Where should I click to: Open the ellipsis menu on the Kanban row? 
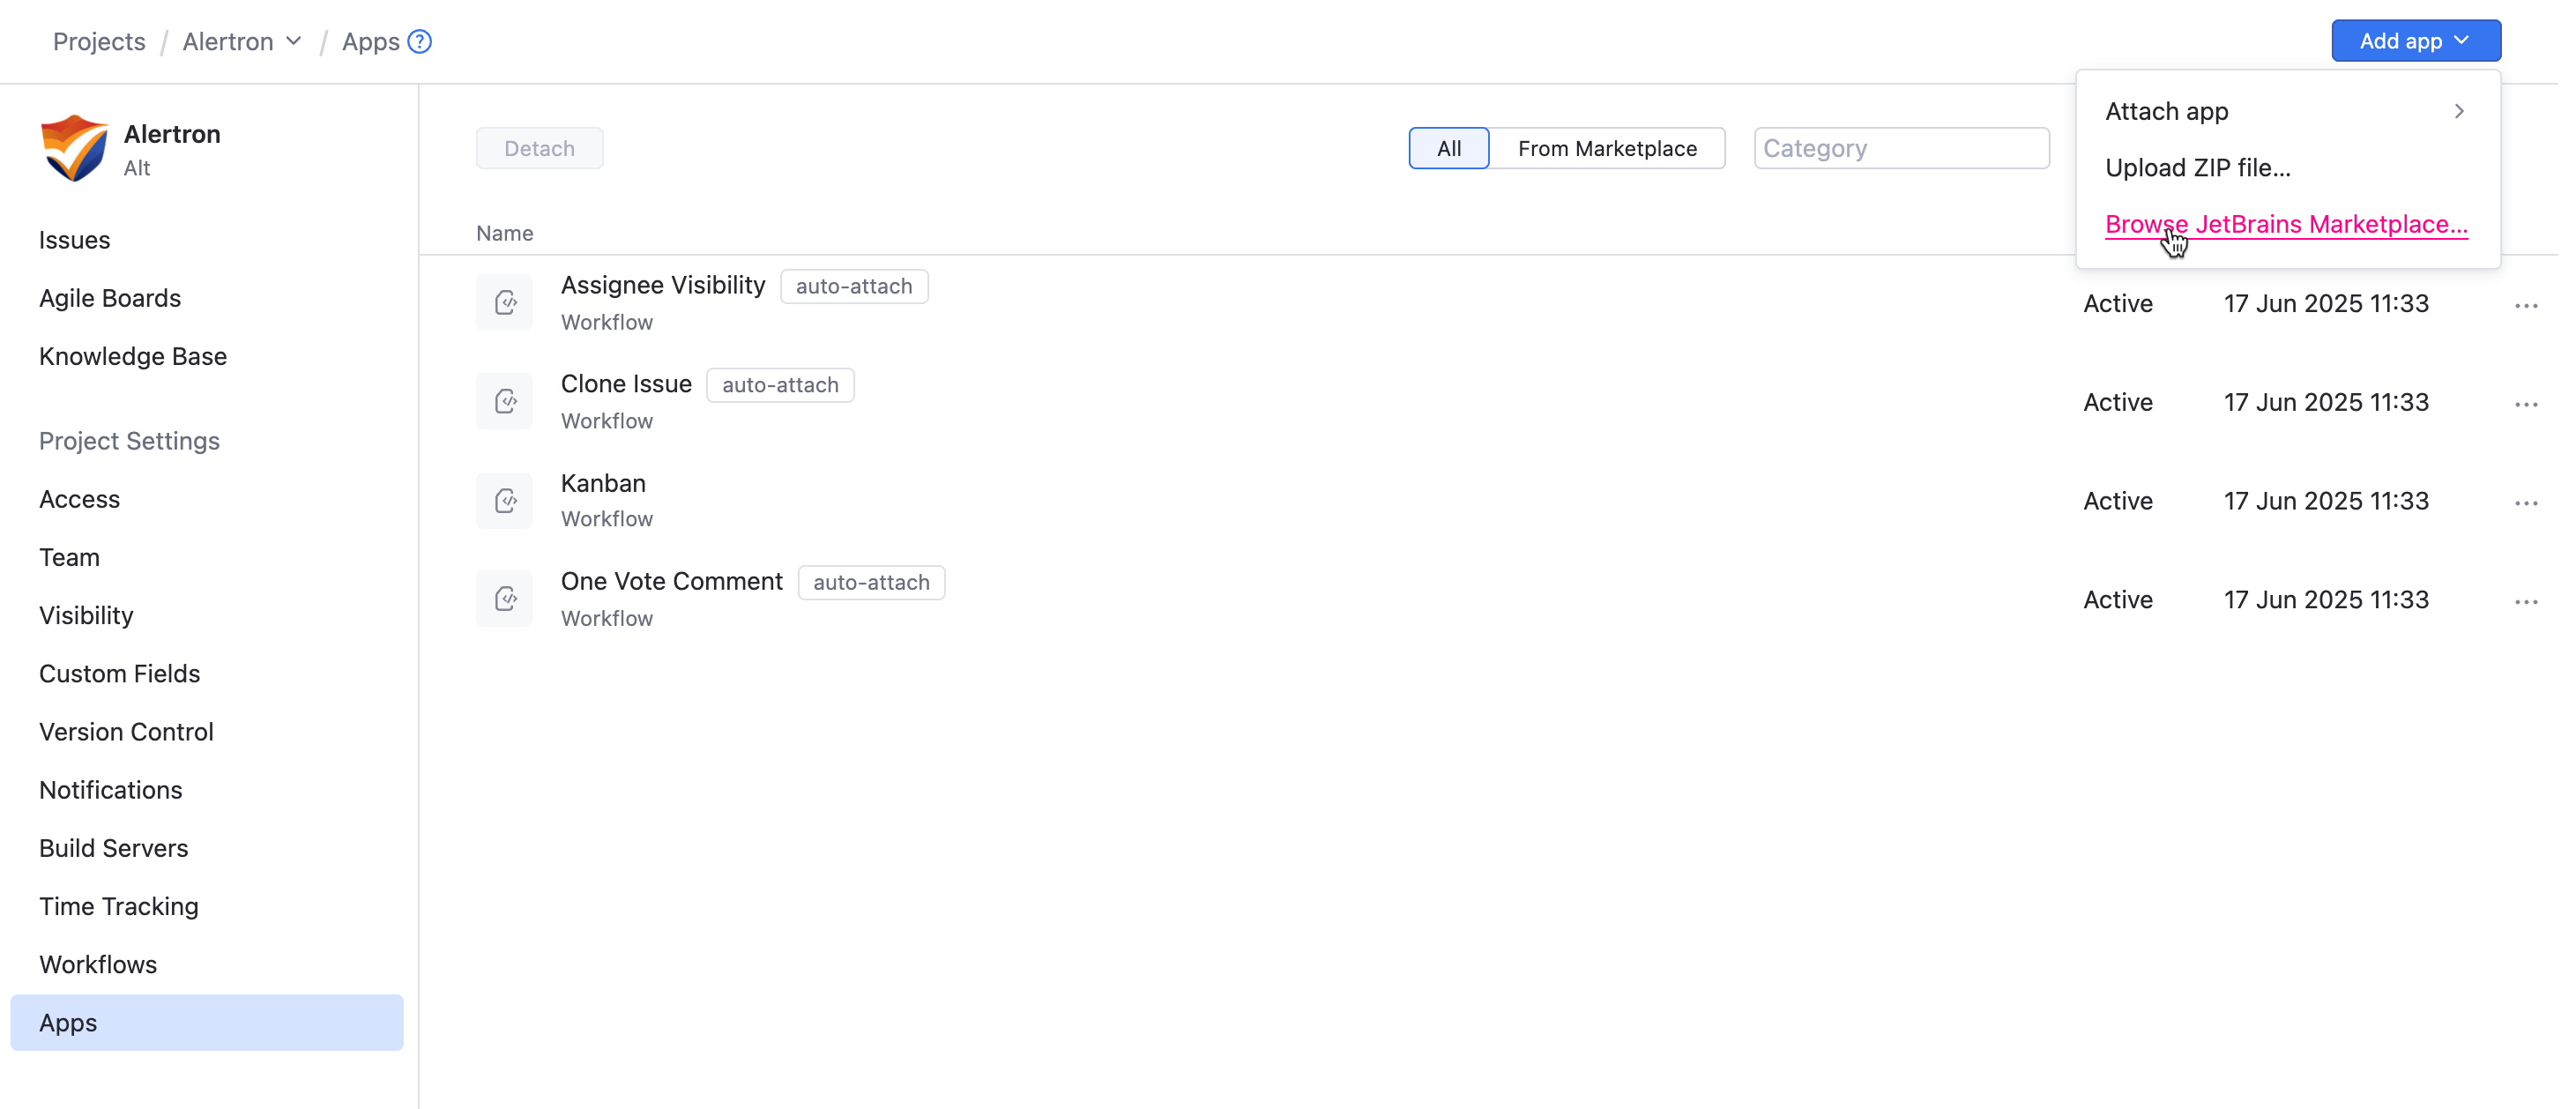2527,503
